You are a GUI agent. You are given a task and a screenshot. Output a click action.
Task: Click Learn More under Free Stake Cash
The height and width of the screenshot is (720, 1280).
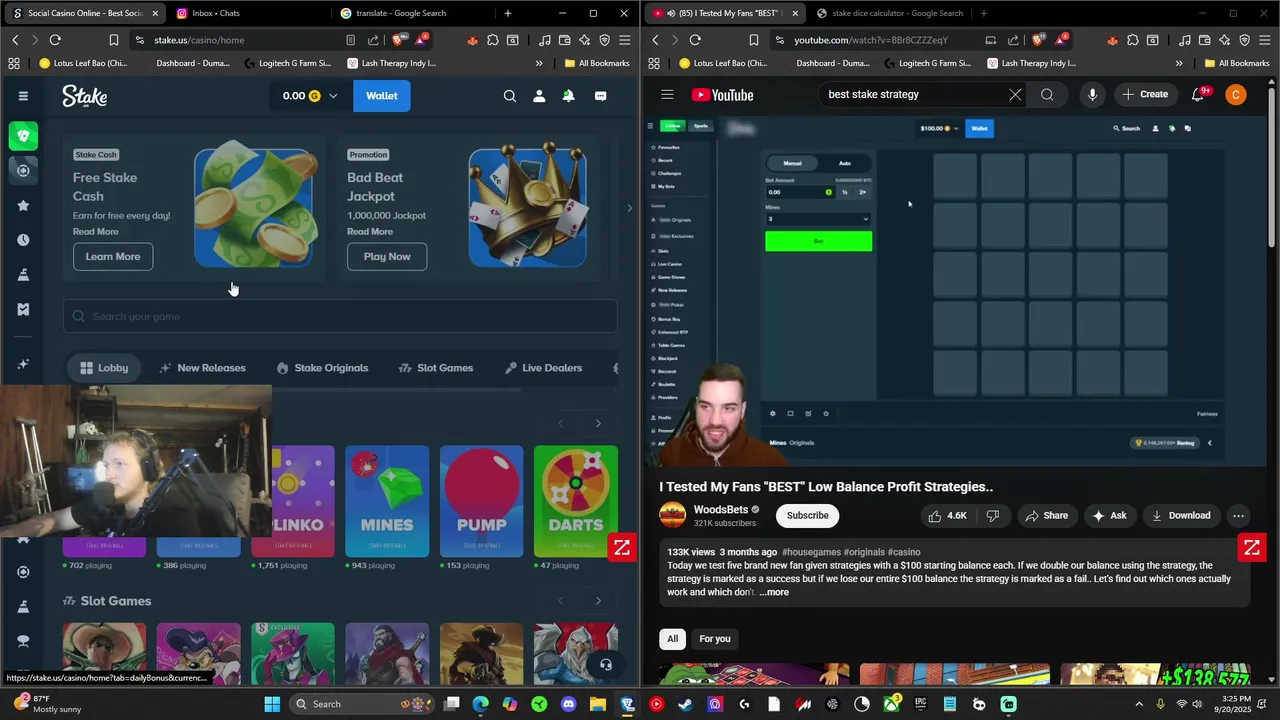(x=113, y=257)
